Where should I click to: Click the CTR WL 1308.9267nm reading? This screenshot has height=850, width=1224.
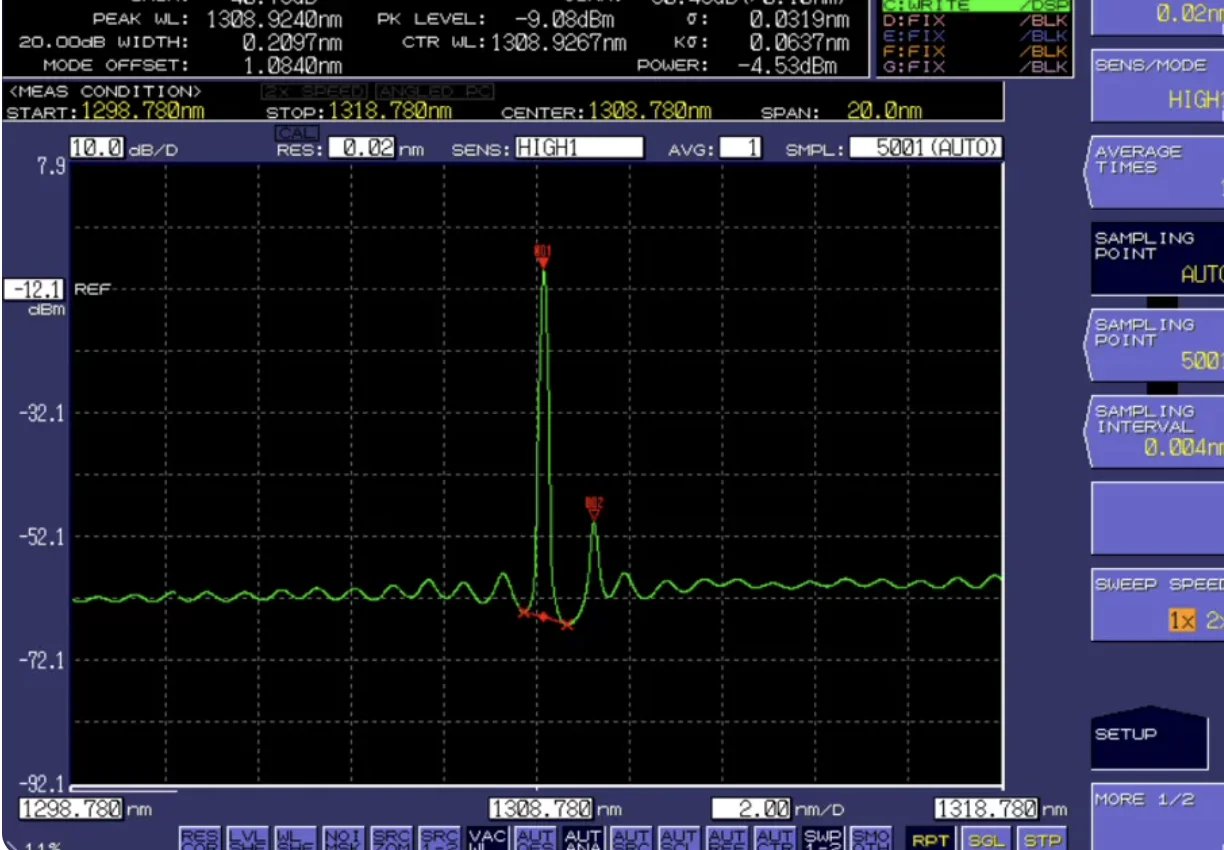(558, 42)
